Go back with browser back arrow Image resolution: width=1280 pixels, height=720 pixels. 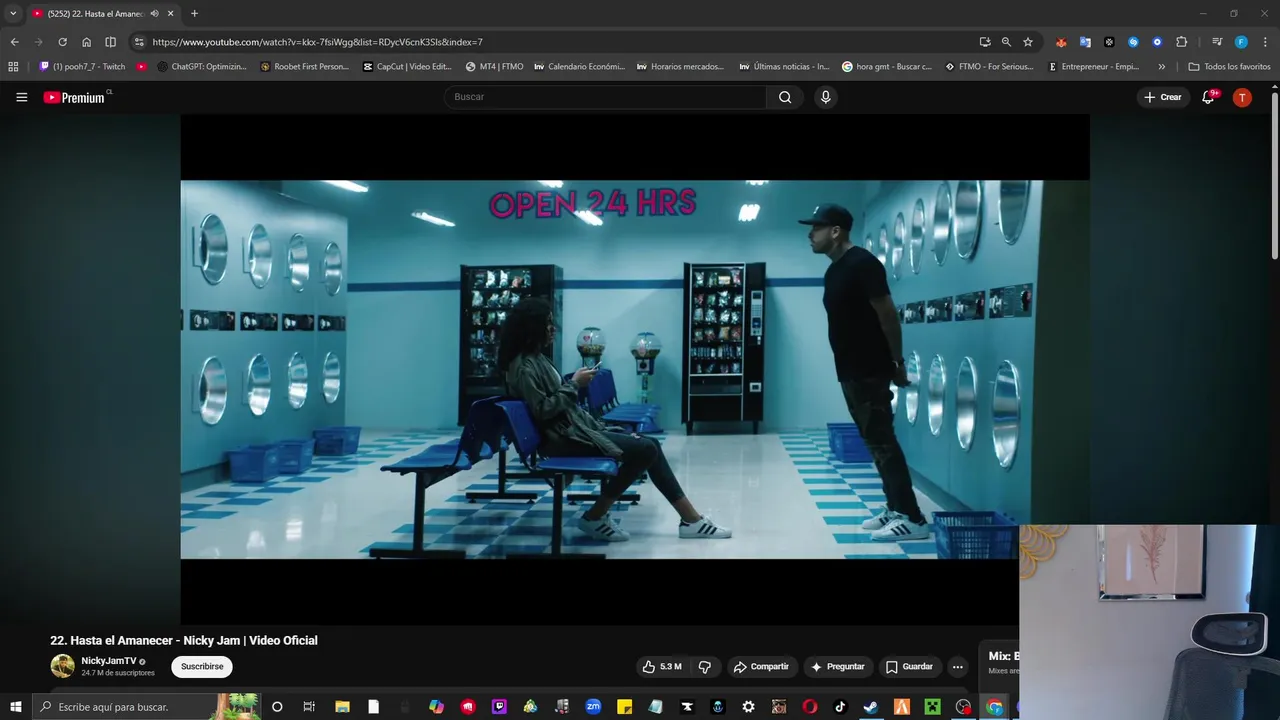[14, 42]
